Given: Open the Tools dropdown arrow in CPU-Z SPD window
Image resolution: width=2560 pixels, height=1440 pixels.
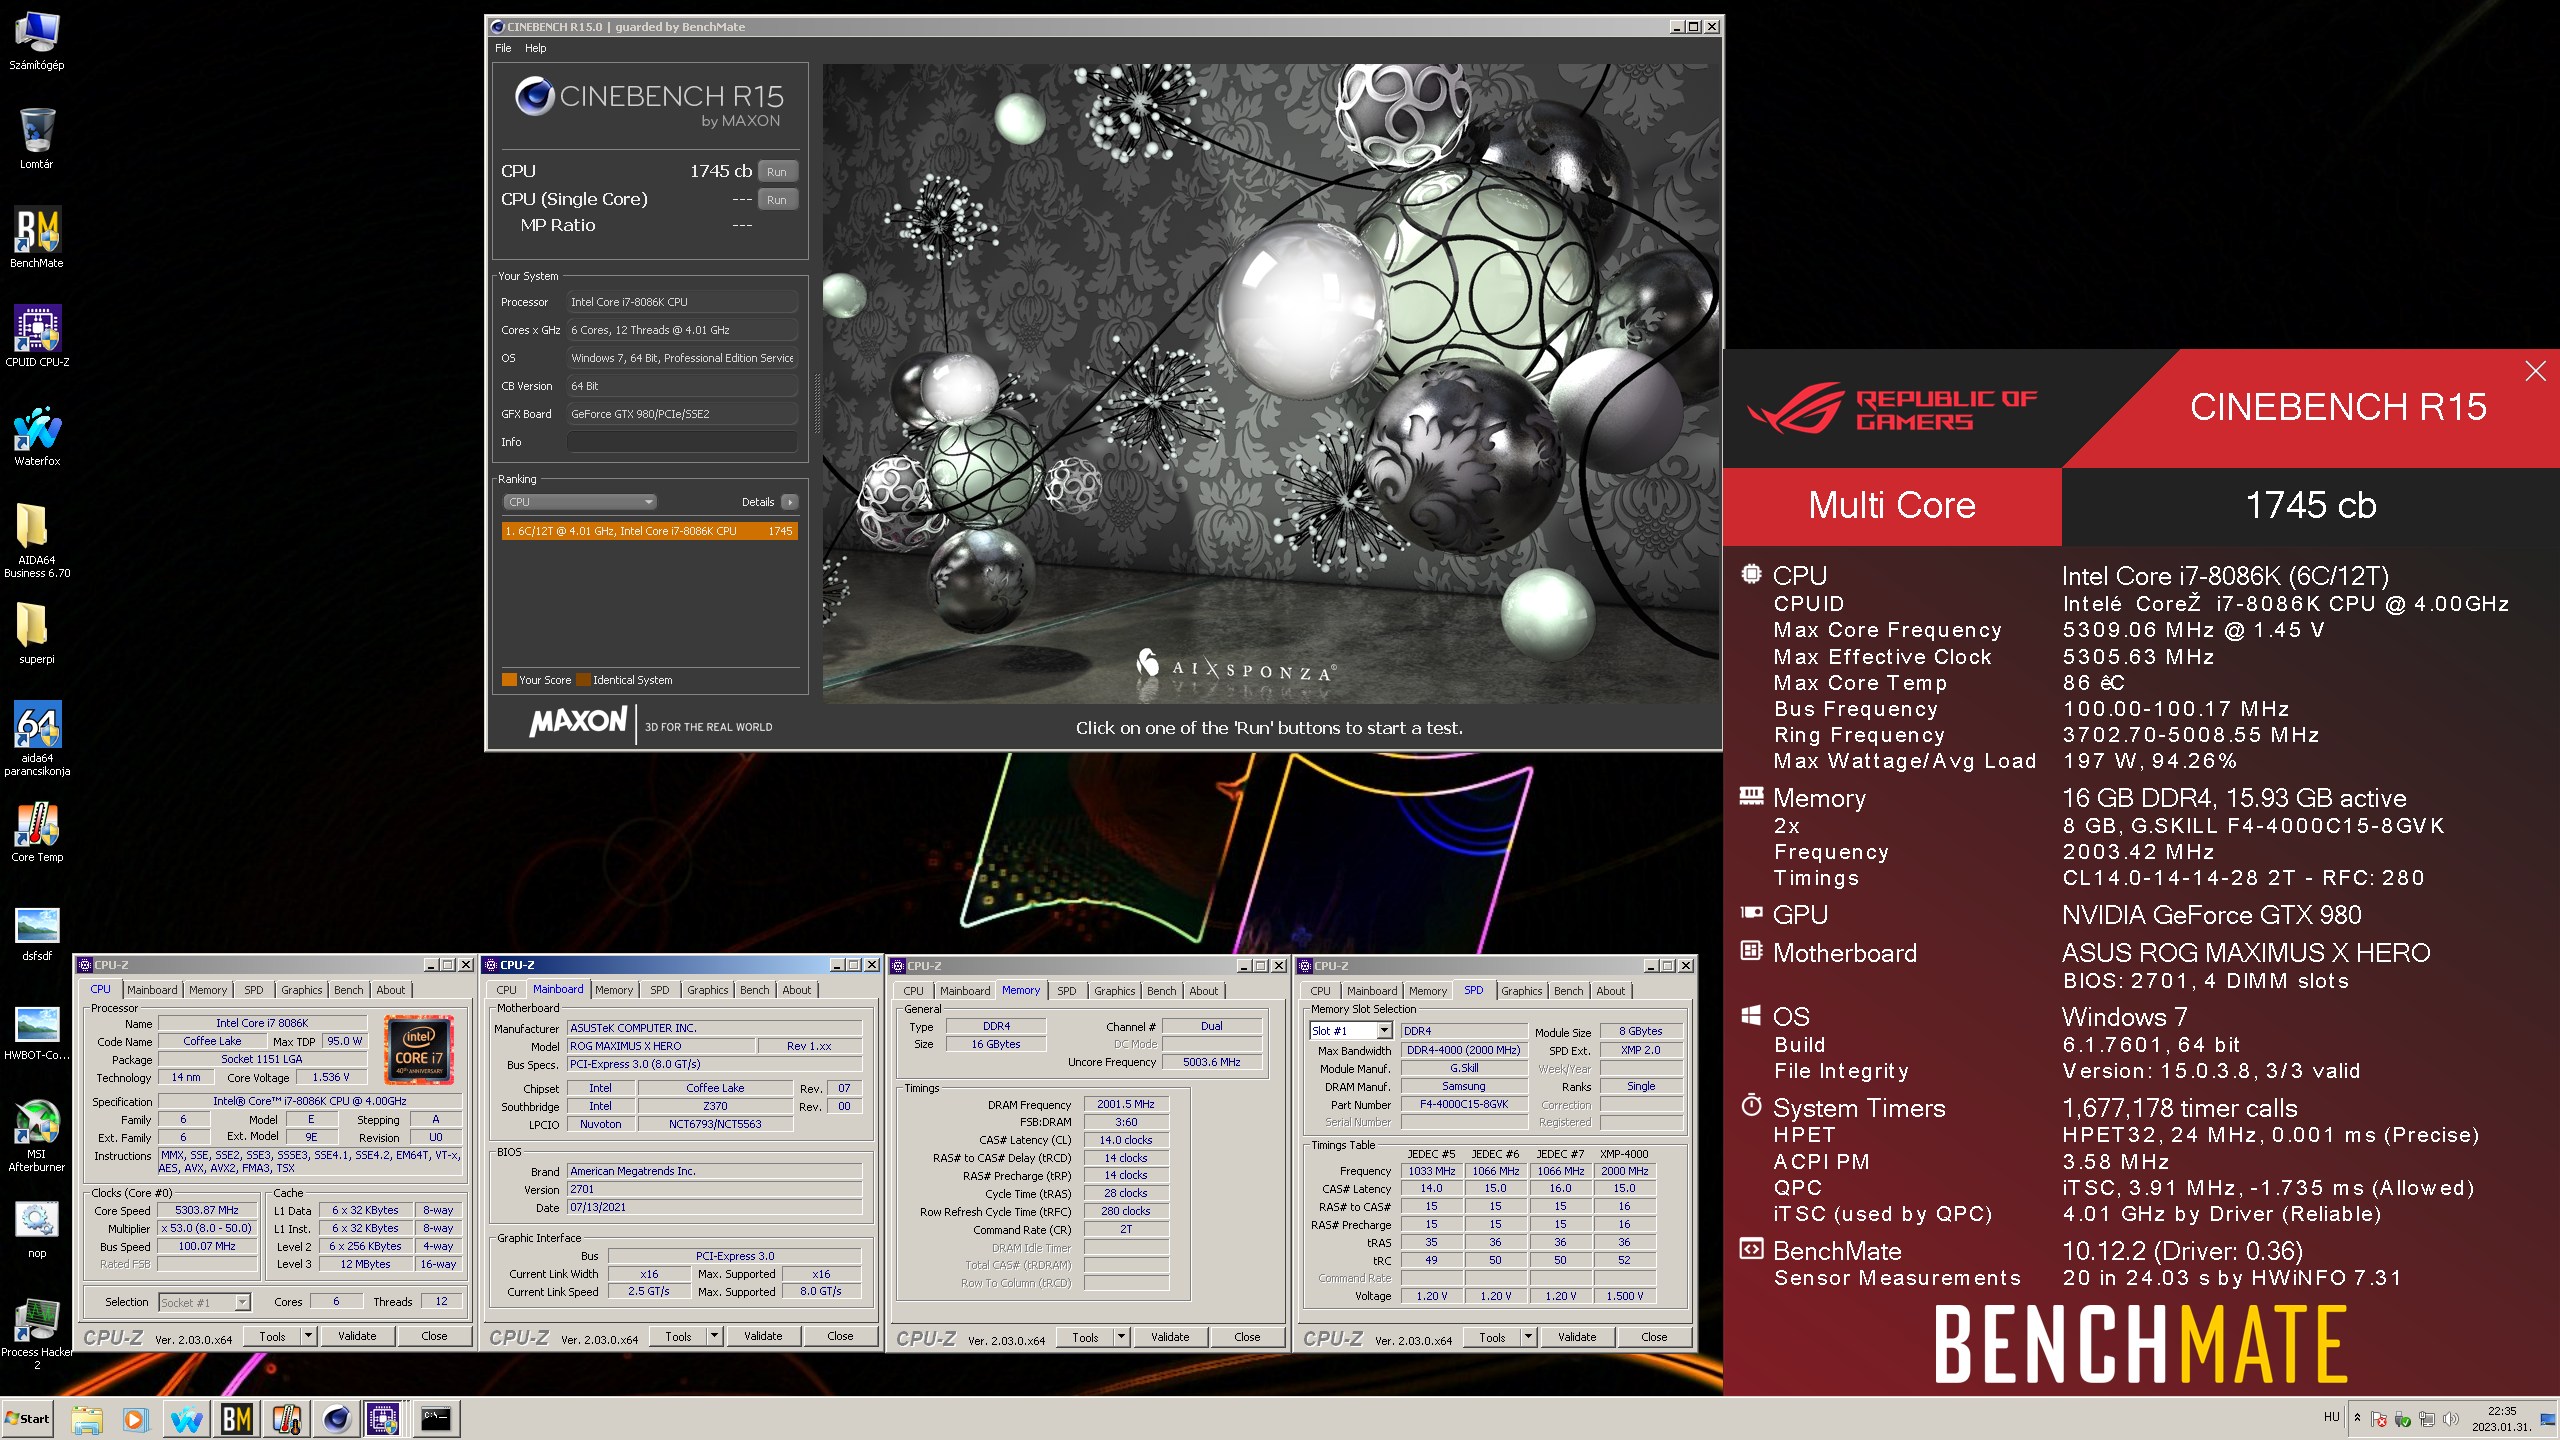Looking at the screenshot, I should 1528,1337.
